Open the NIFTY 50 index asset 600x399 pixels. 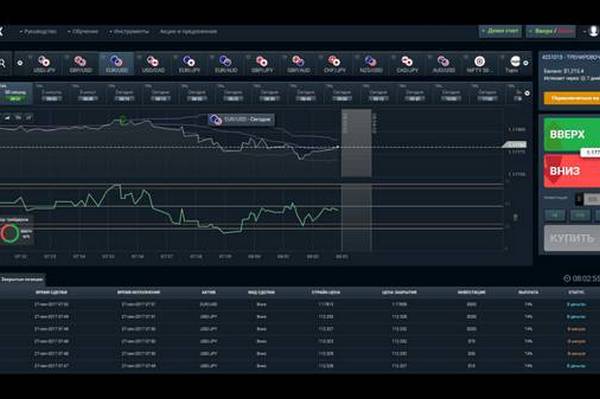tap(479, 64)
